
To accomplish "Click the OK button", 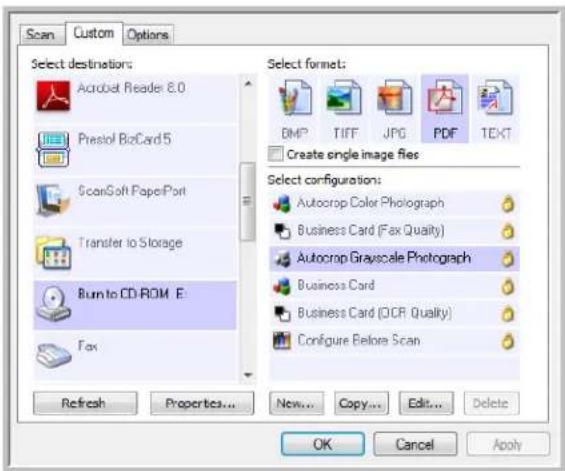I will click(322, 444).
